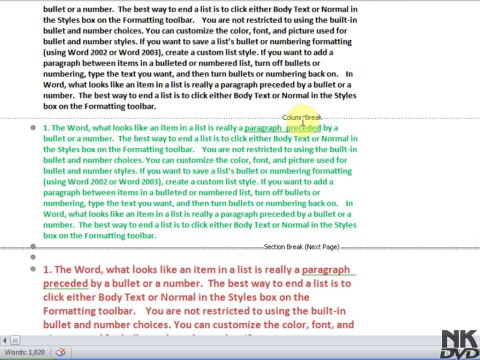Click the proofing errors icon in status bar
This screenshot has width=480, height=360.
coord(61,352)
